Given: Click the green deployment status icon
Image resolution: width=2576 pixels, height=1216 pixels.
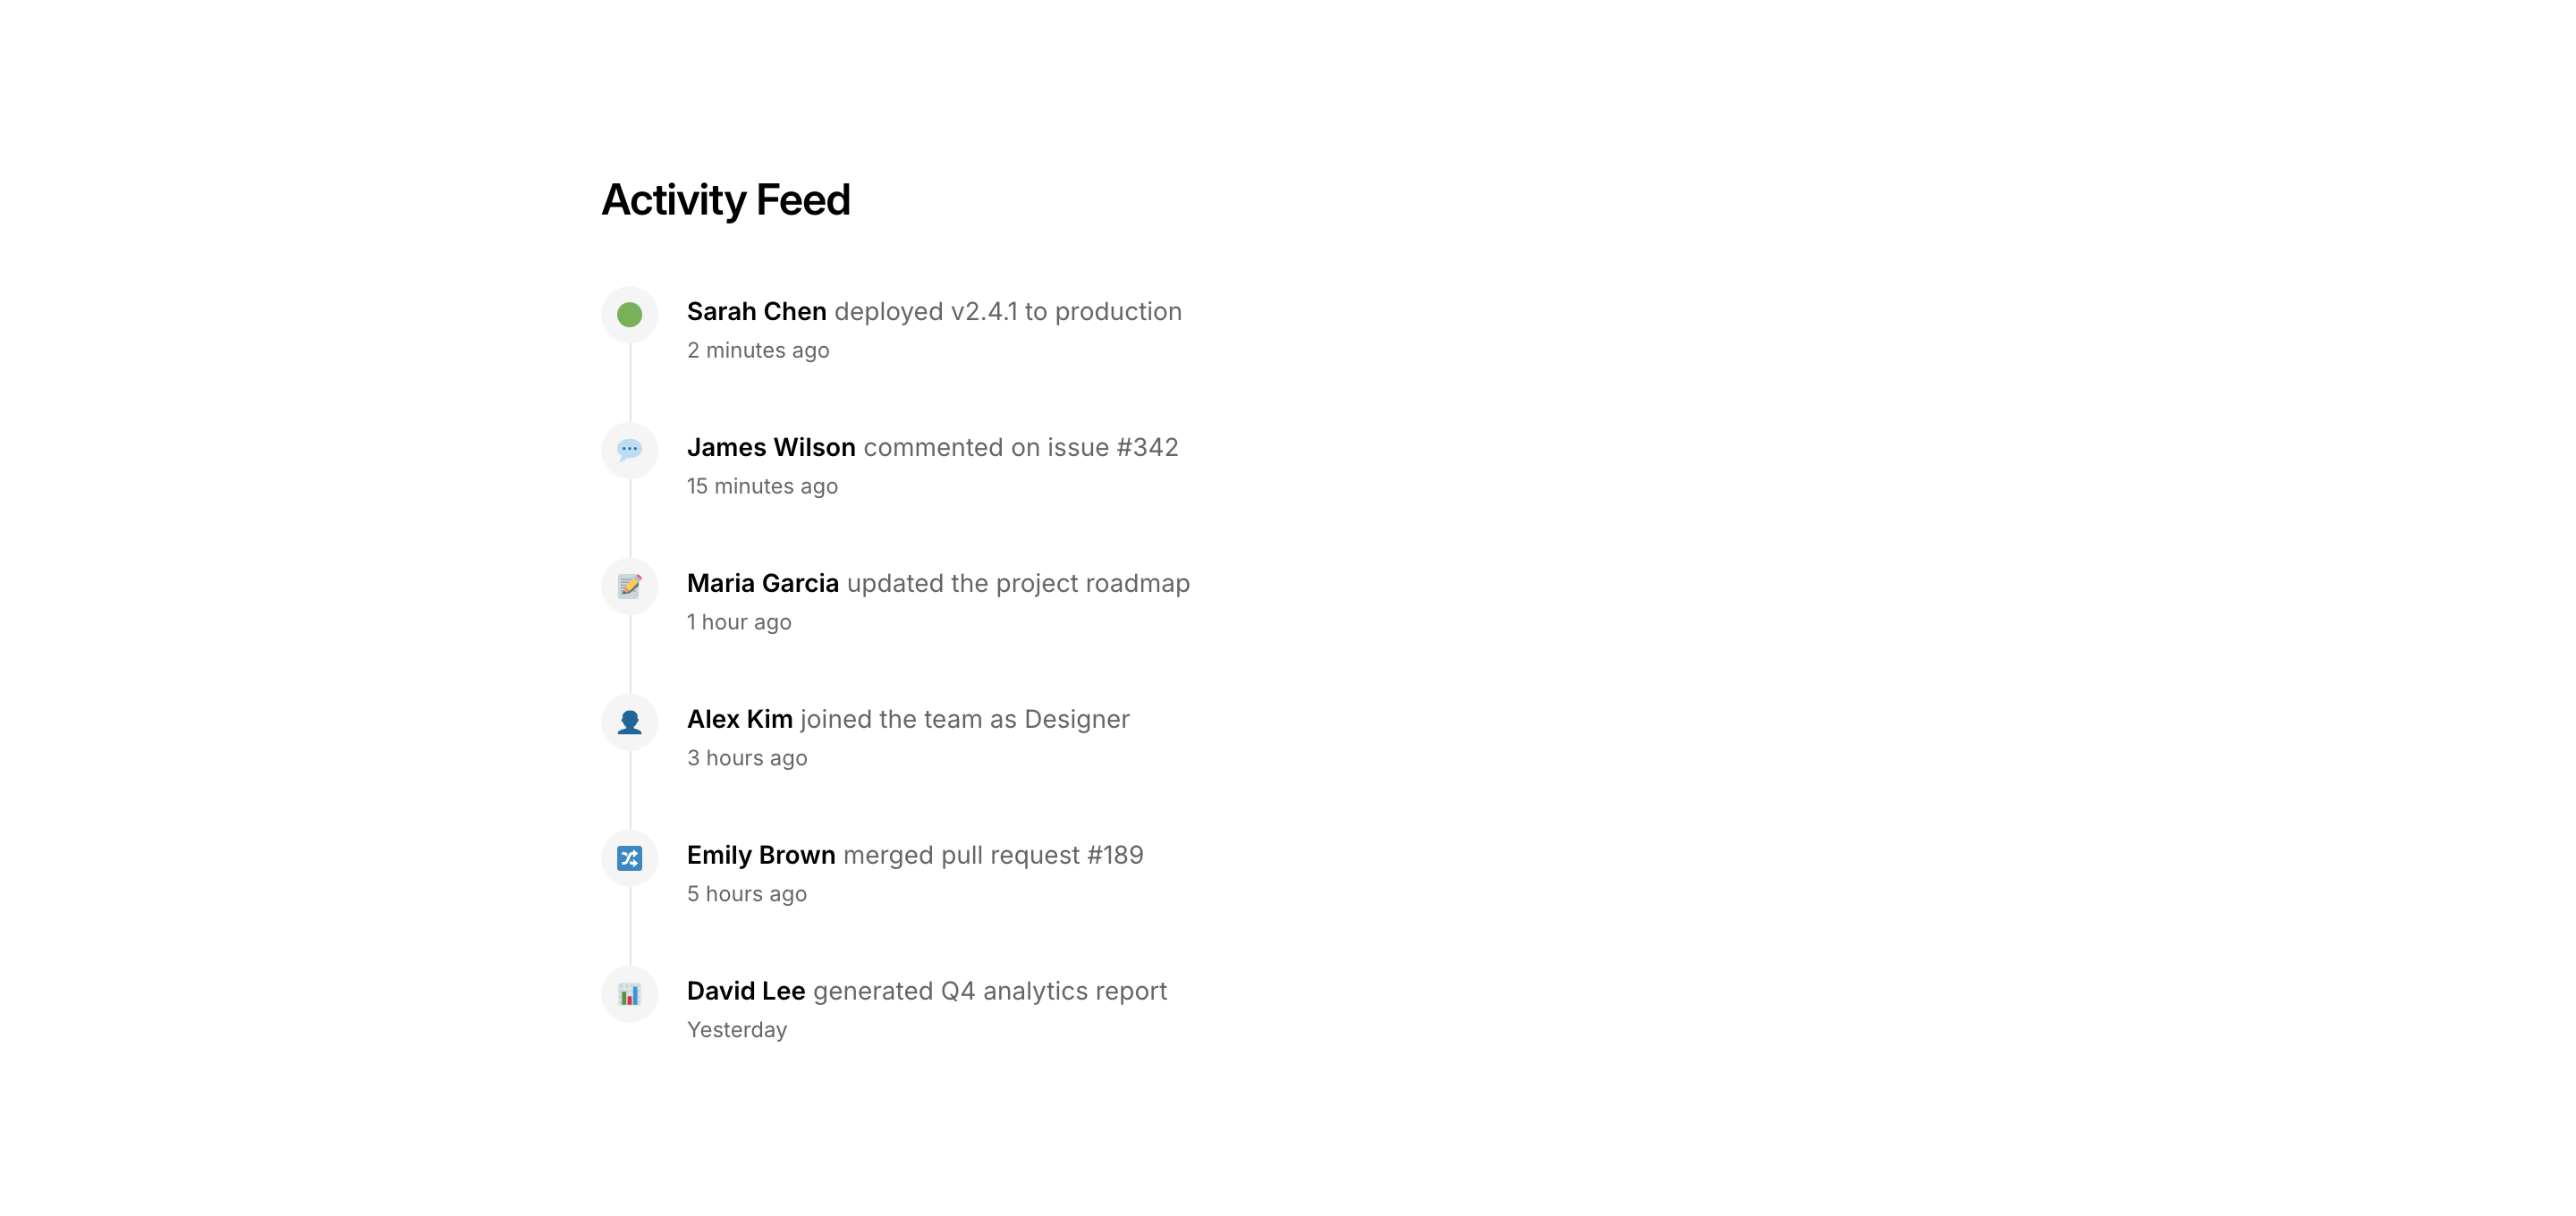Looking at the screenshot, I should tap(629, 315).
